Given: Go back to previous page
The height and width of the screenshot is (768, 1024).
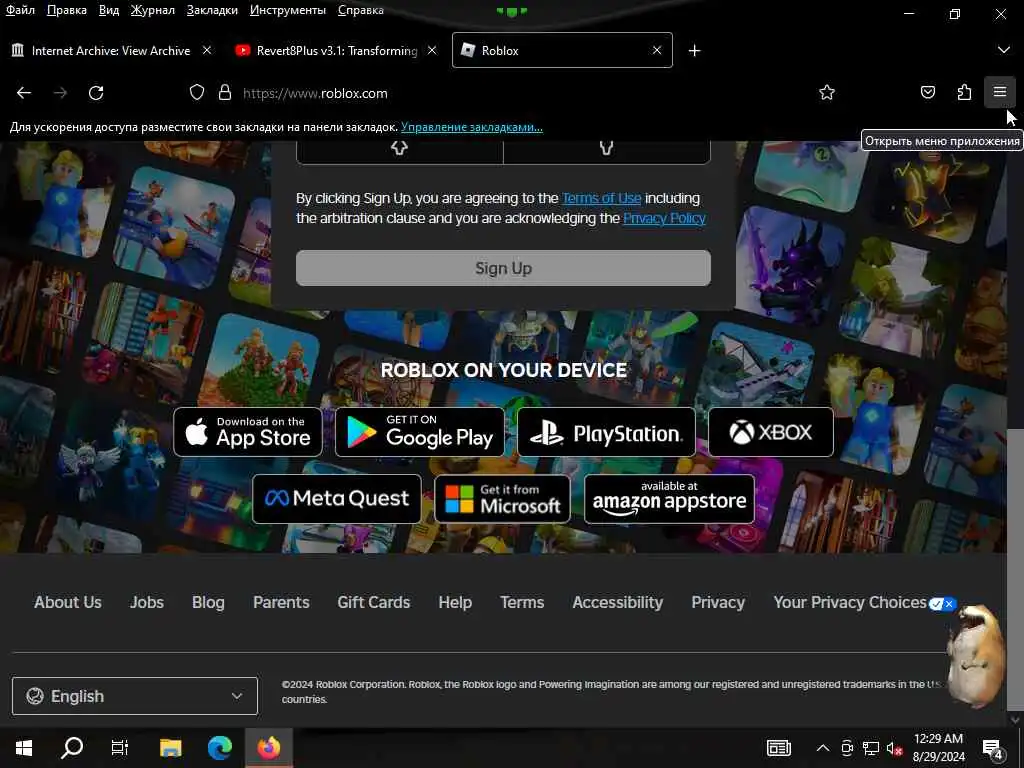Looking at the screenshot, I should tap(24, 93).
